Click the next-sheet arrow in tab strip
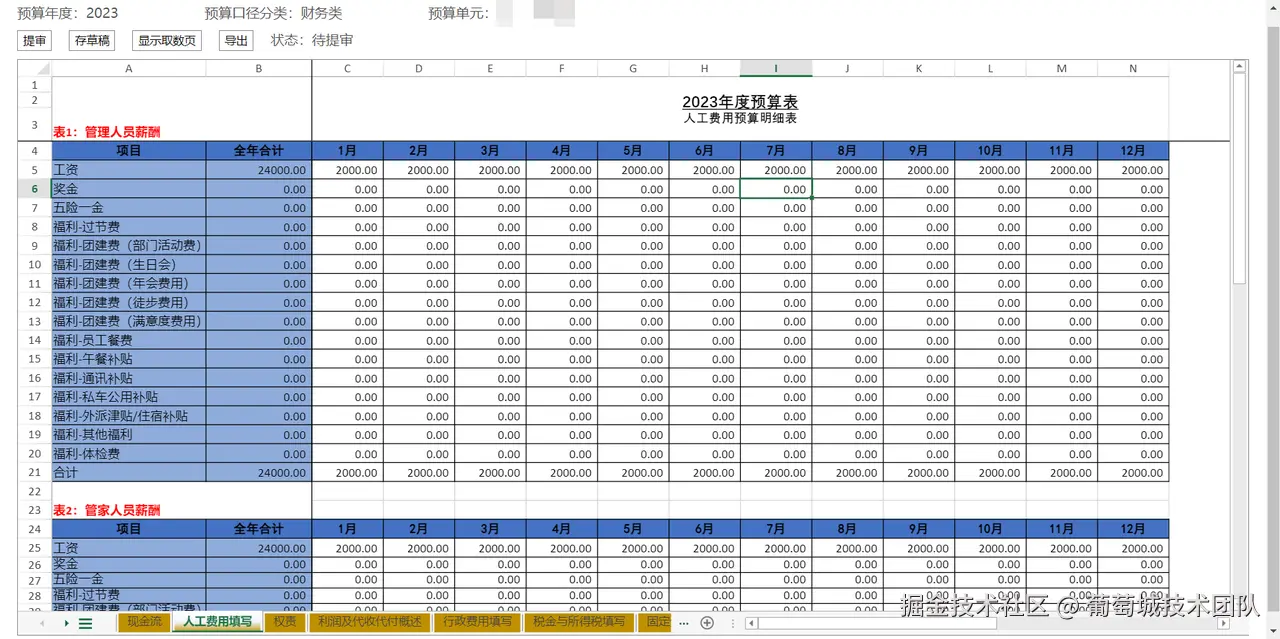1280x639 pixels. click(x=66, y=623)
